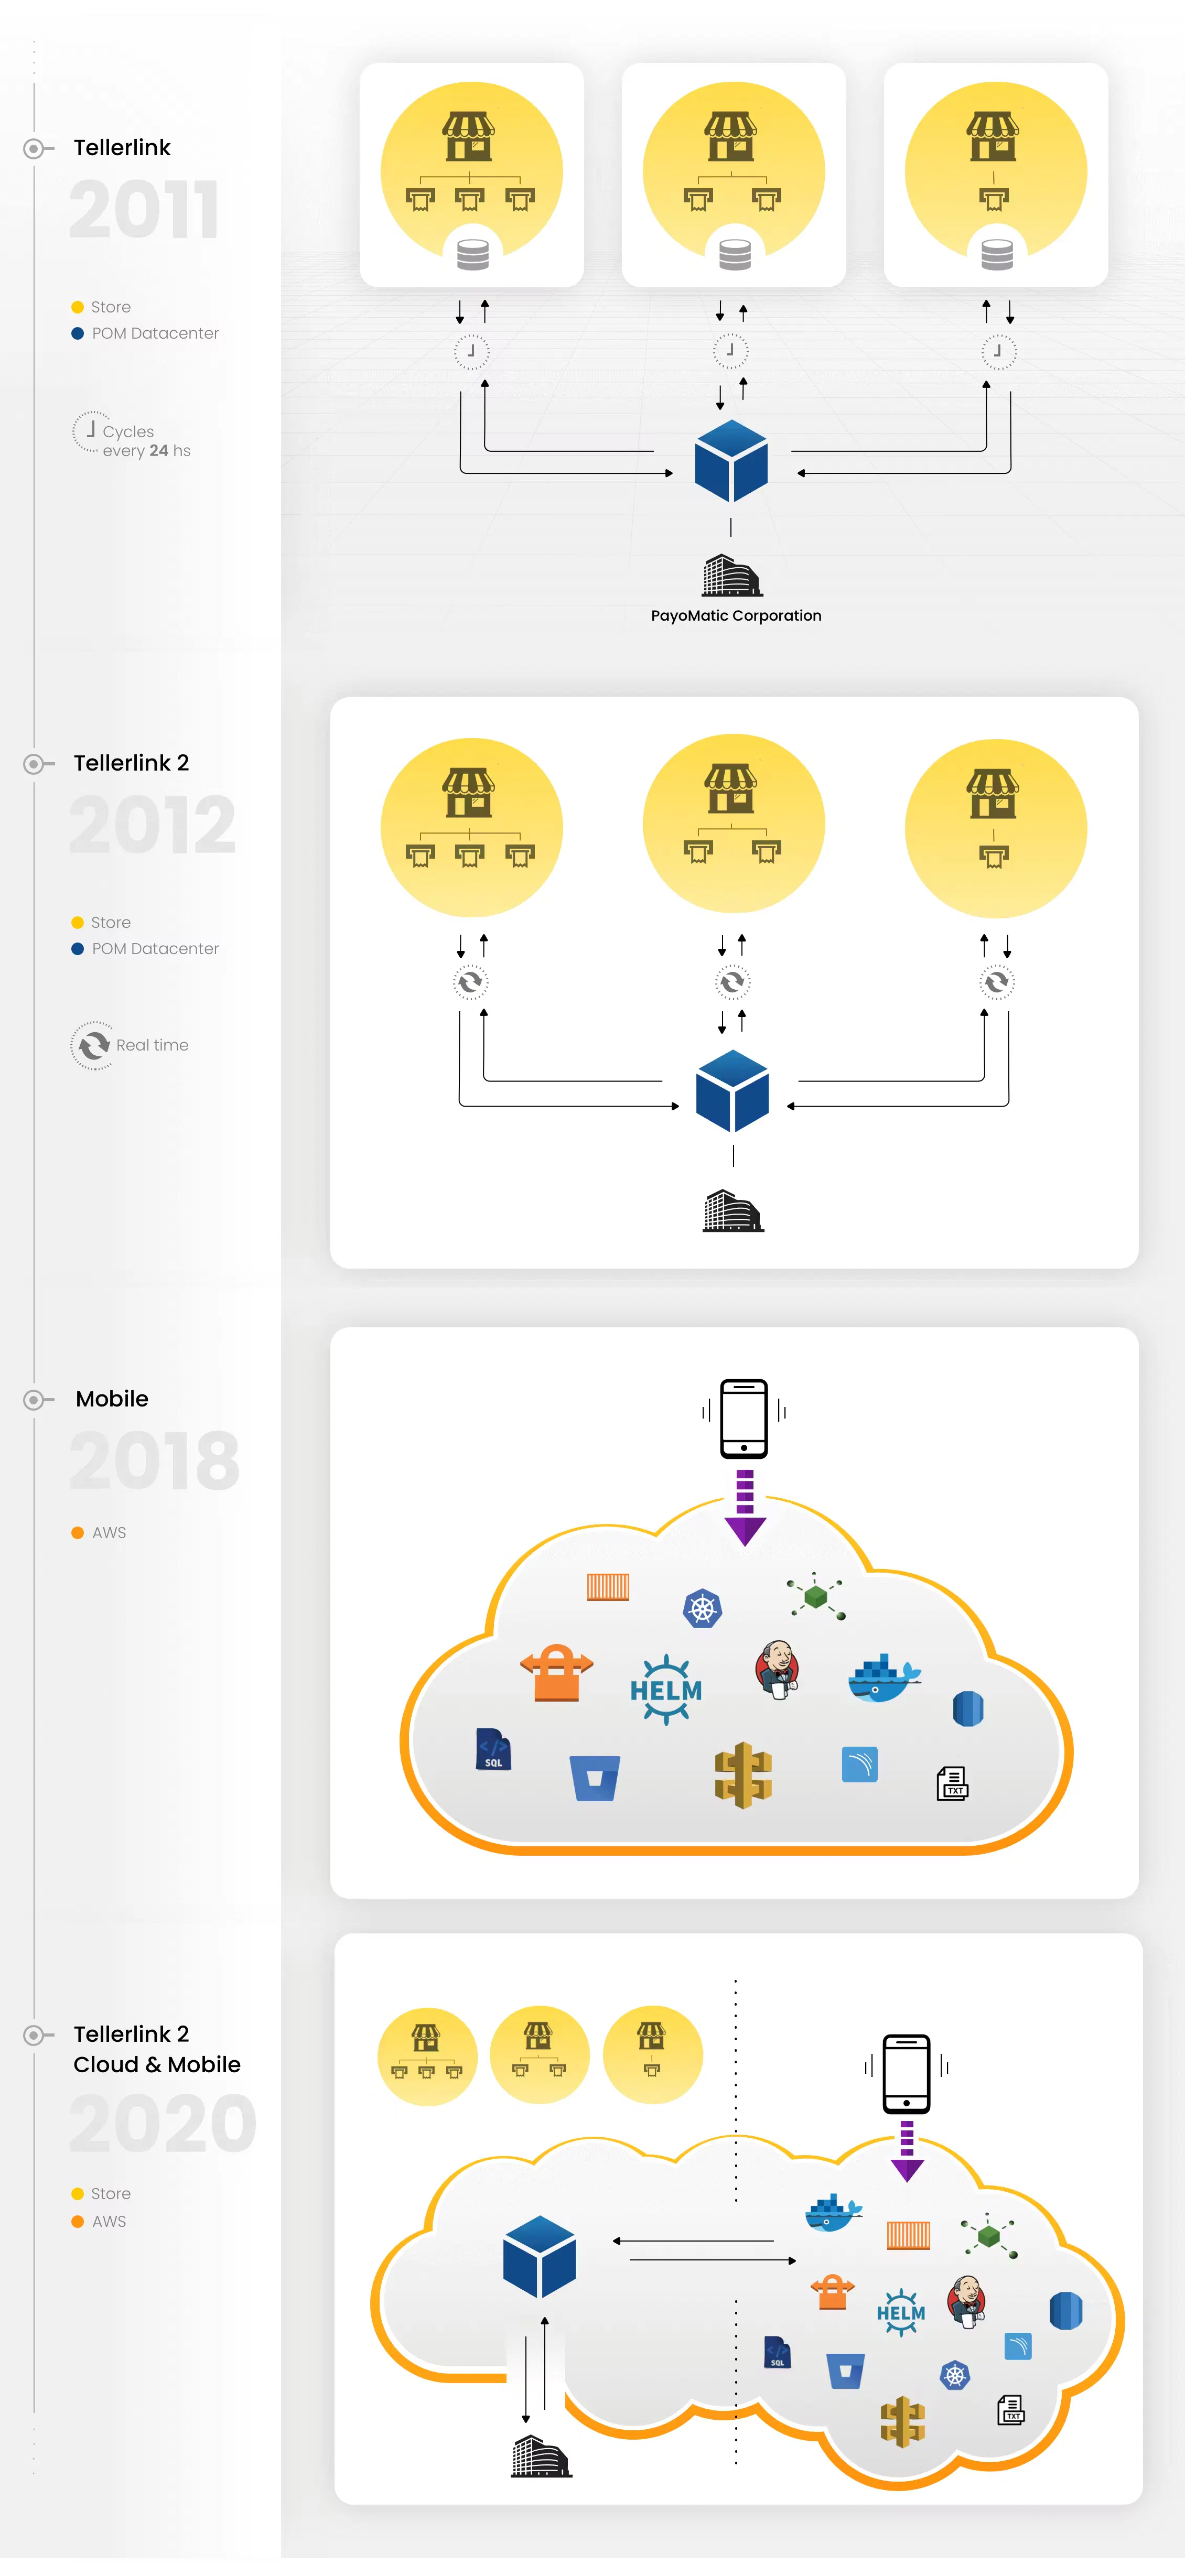Click the Tellerlink 2011 timeline marker
1185x2576 pixels.
tap(35, 149)
